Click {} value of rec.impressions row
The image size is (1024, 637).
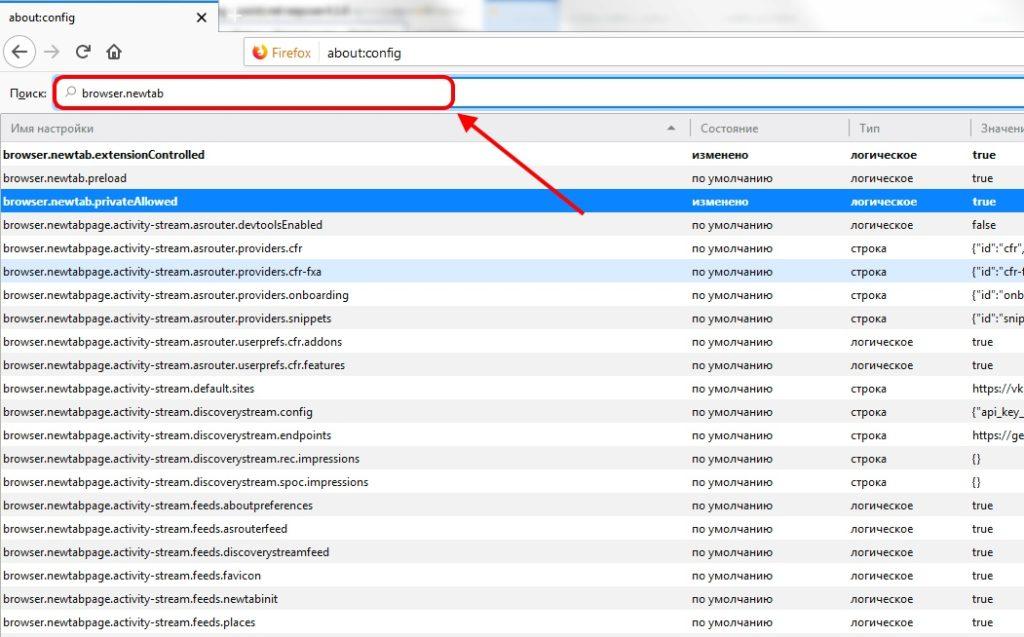click(x=976, y=459)
